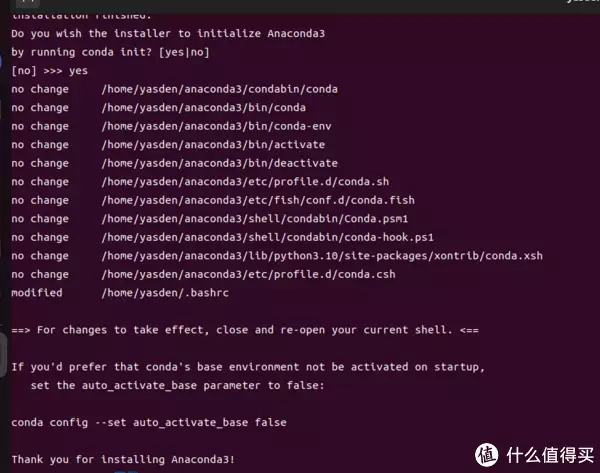This screenshot has width=600, height=473.
Task: Click the xontrib/conda.xsh path line
Action: click(x=322, y=256)
